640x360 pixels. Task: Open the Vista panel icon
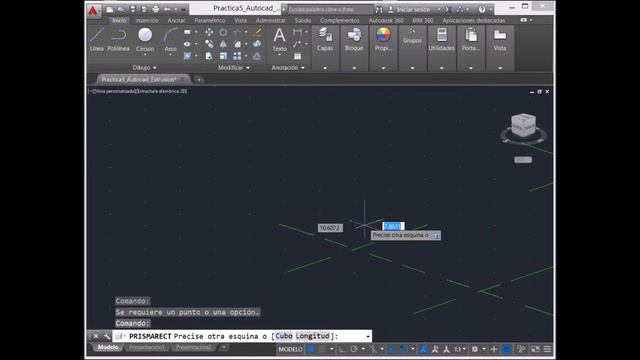point(500,40)
